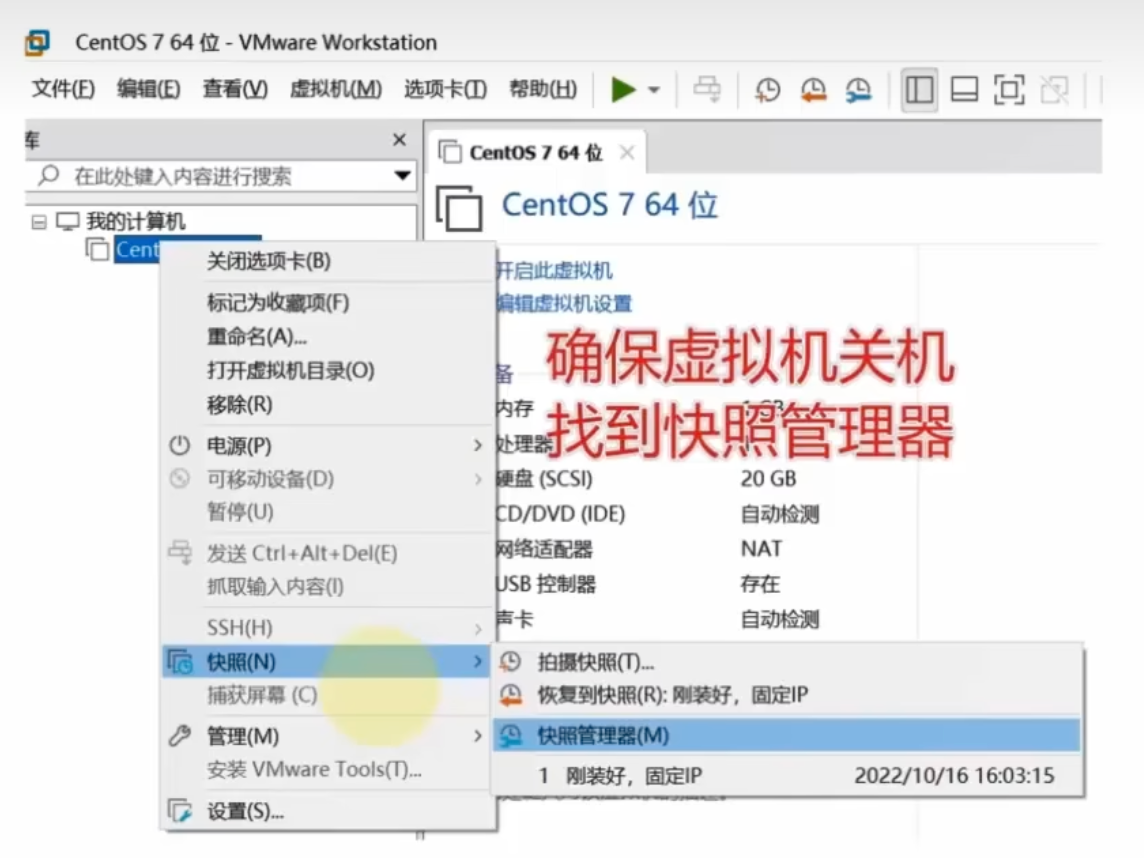Click the send Ctrl+Alt+Del toolbar icon

click(x=706, y=89)
